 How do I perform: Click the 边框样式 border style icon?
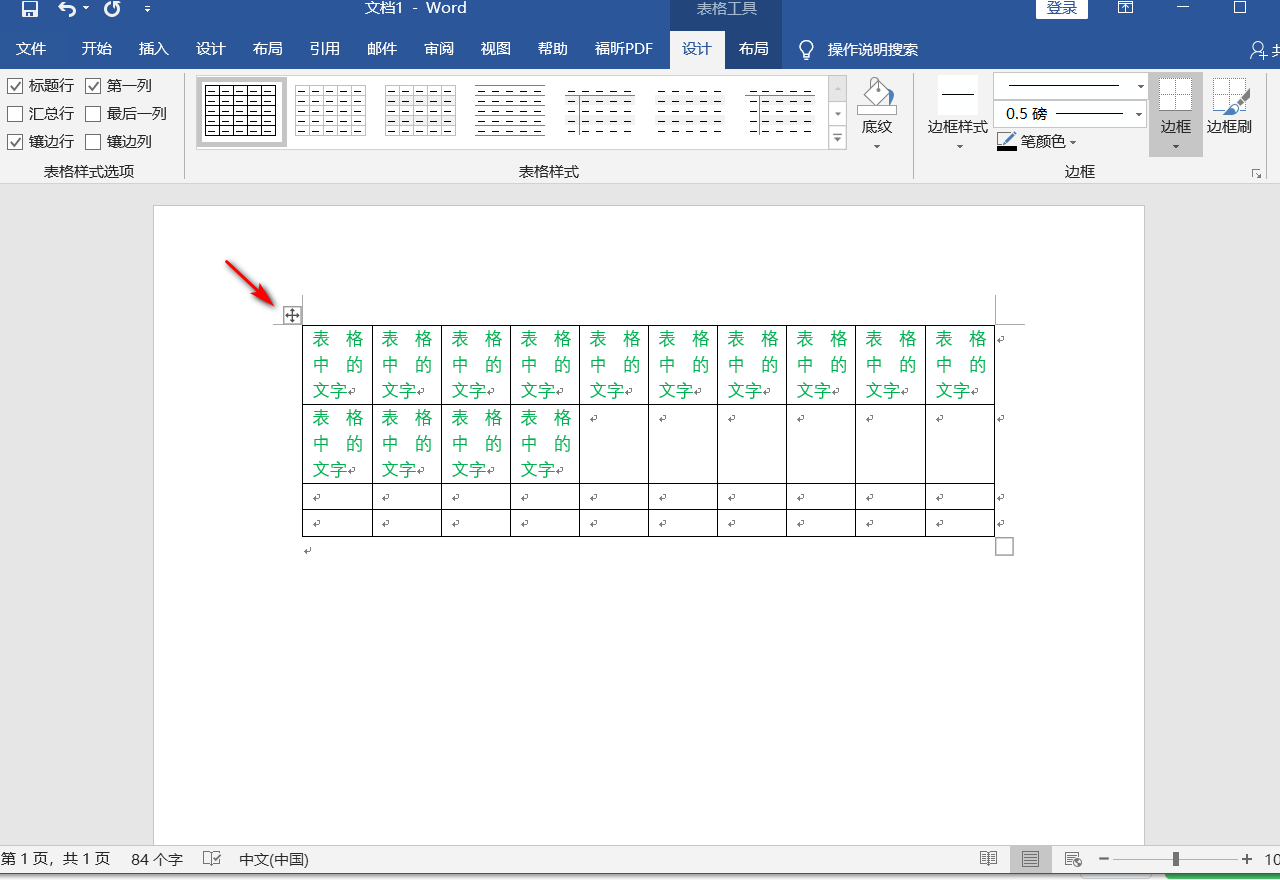(958, 95)
